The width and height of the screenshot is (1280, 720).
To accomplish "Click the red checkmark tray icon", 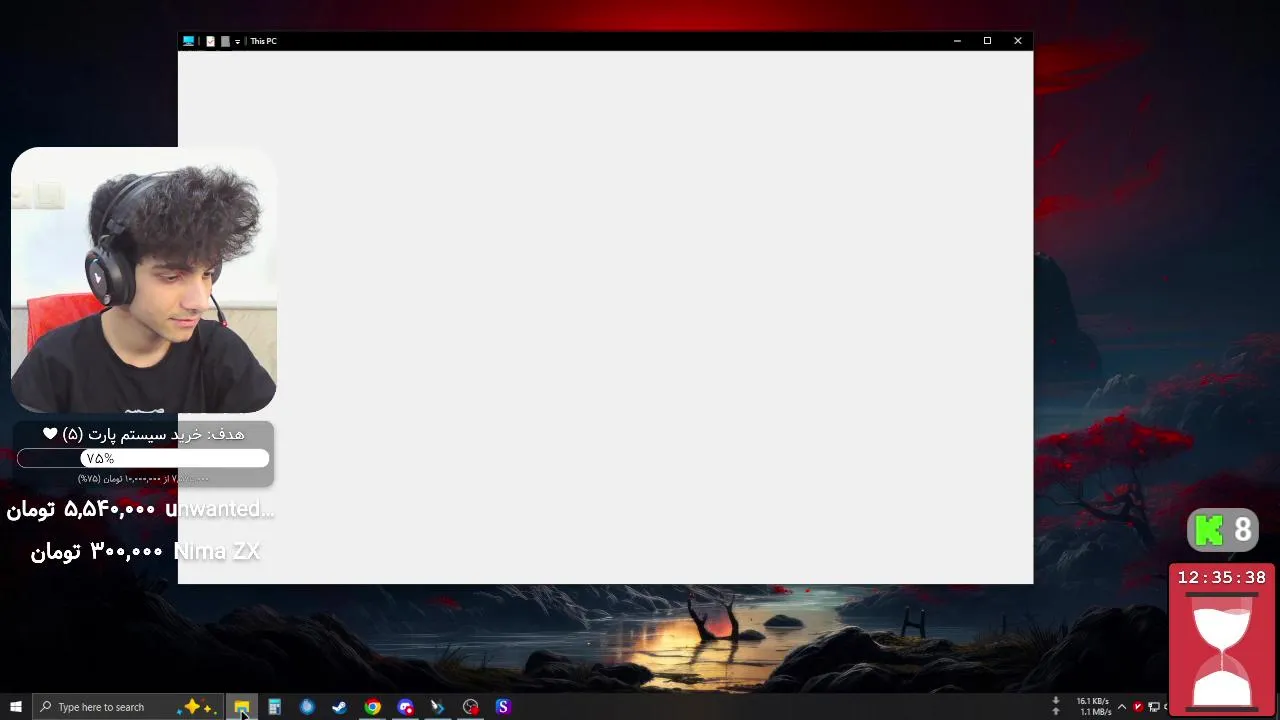I will tap(1138, 707).
